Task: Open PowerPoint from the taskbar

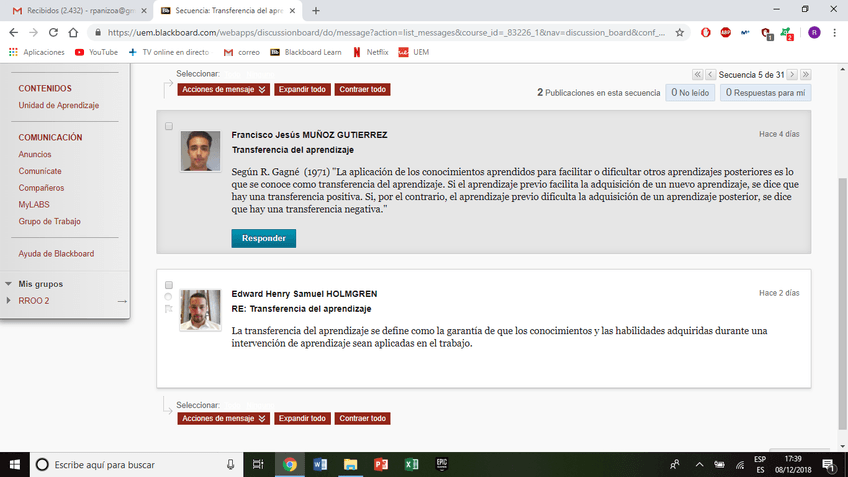Action: (381, 465)
